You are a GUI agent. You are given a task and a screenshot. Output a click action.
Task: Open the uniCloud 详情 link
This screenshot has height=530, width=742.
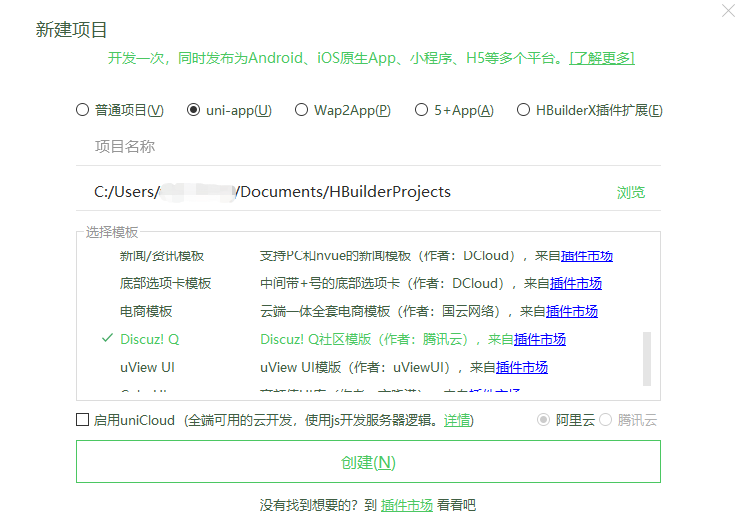pos(457,420)
